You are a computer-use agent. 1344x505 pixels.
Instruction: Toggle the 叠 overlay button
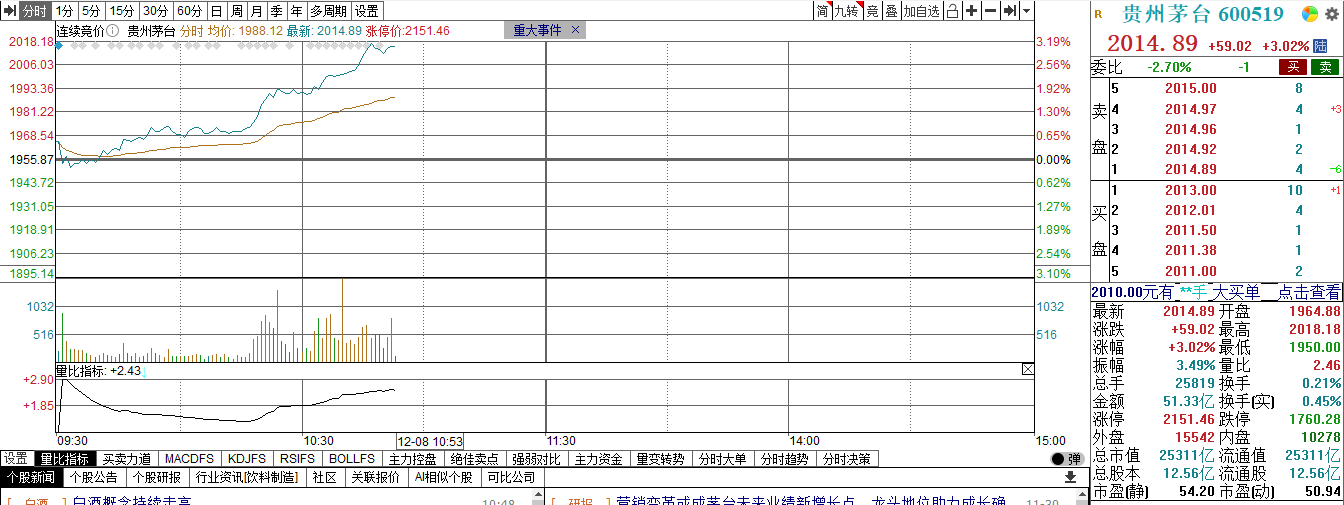coord(891,11)
